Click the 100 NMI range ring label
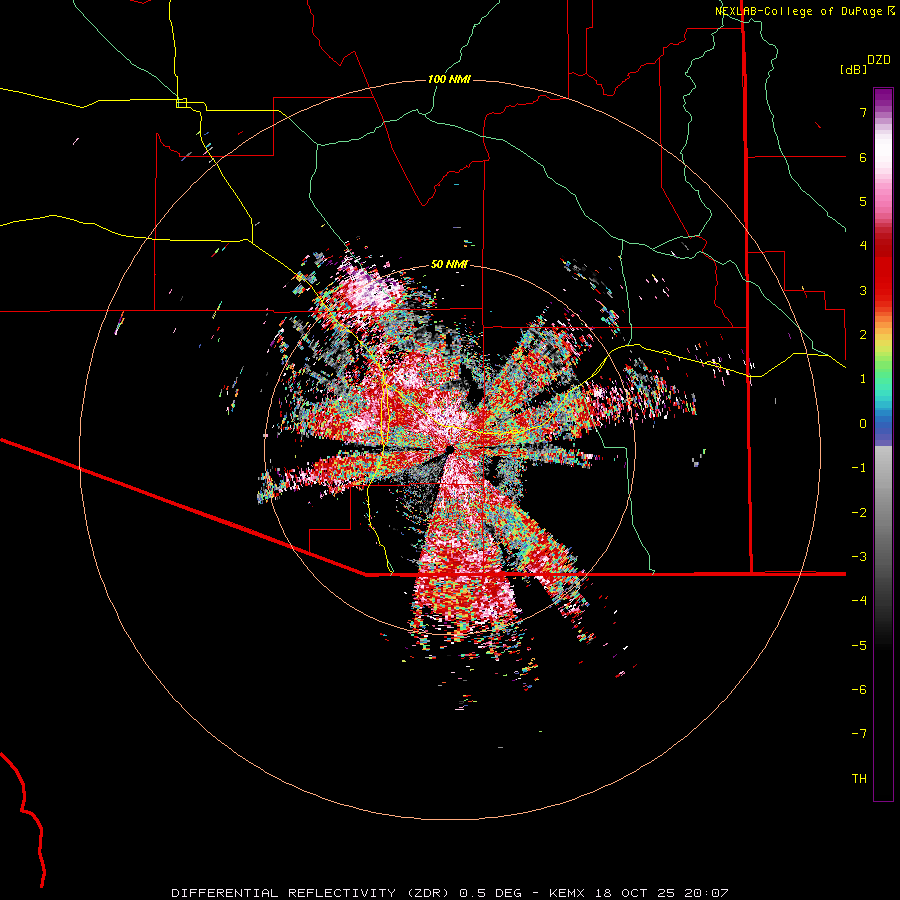900x900 pixels. coord(449,79)
